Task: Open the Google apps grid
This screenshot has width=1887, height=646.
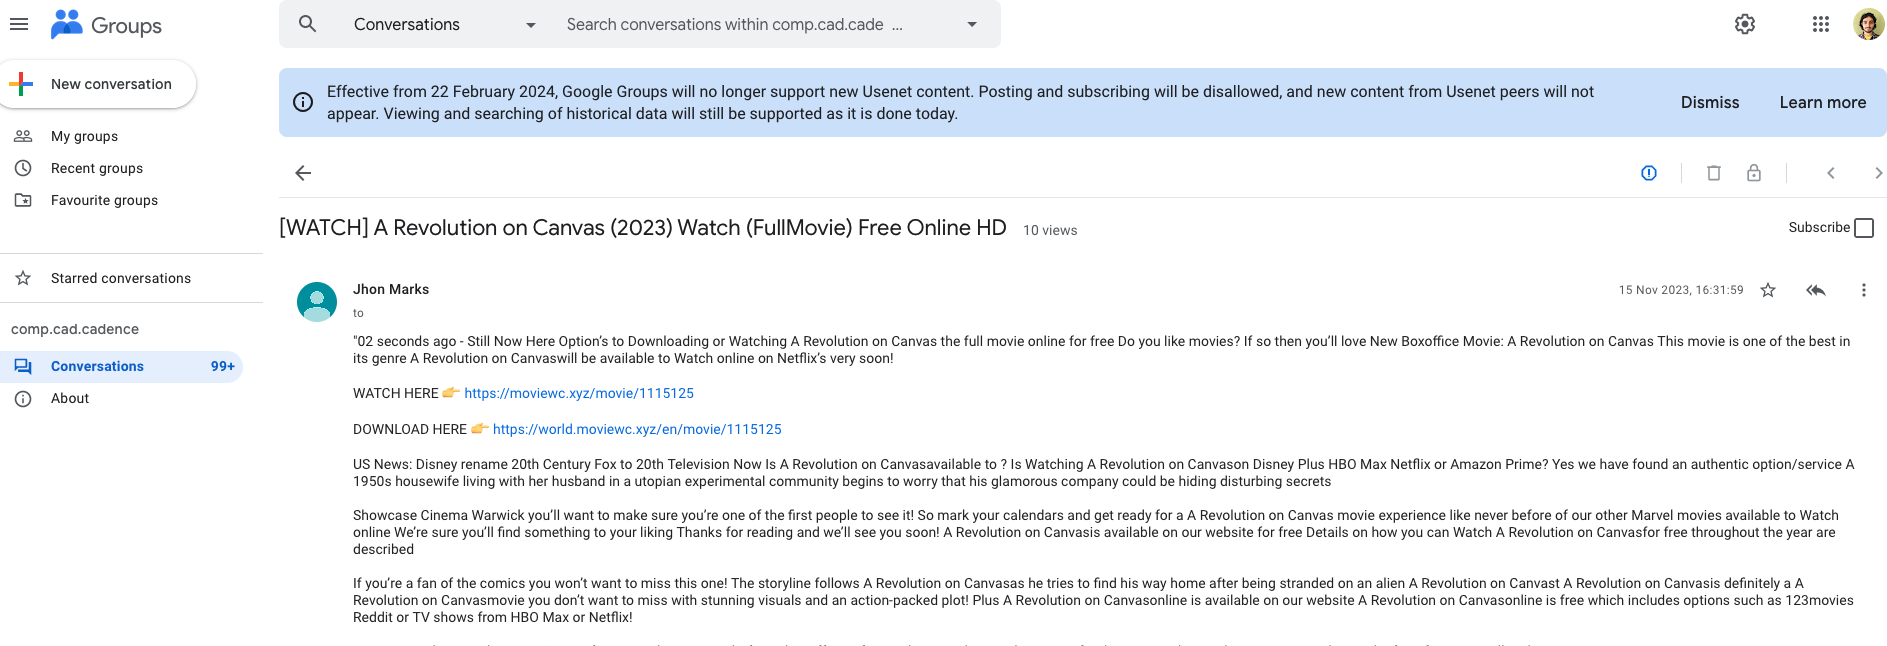Action: click(1821, 24)
